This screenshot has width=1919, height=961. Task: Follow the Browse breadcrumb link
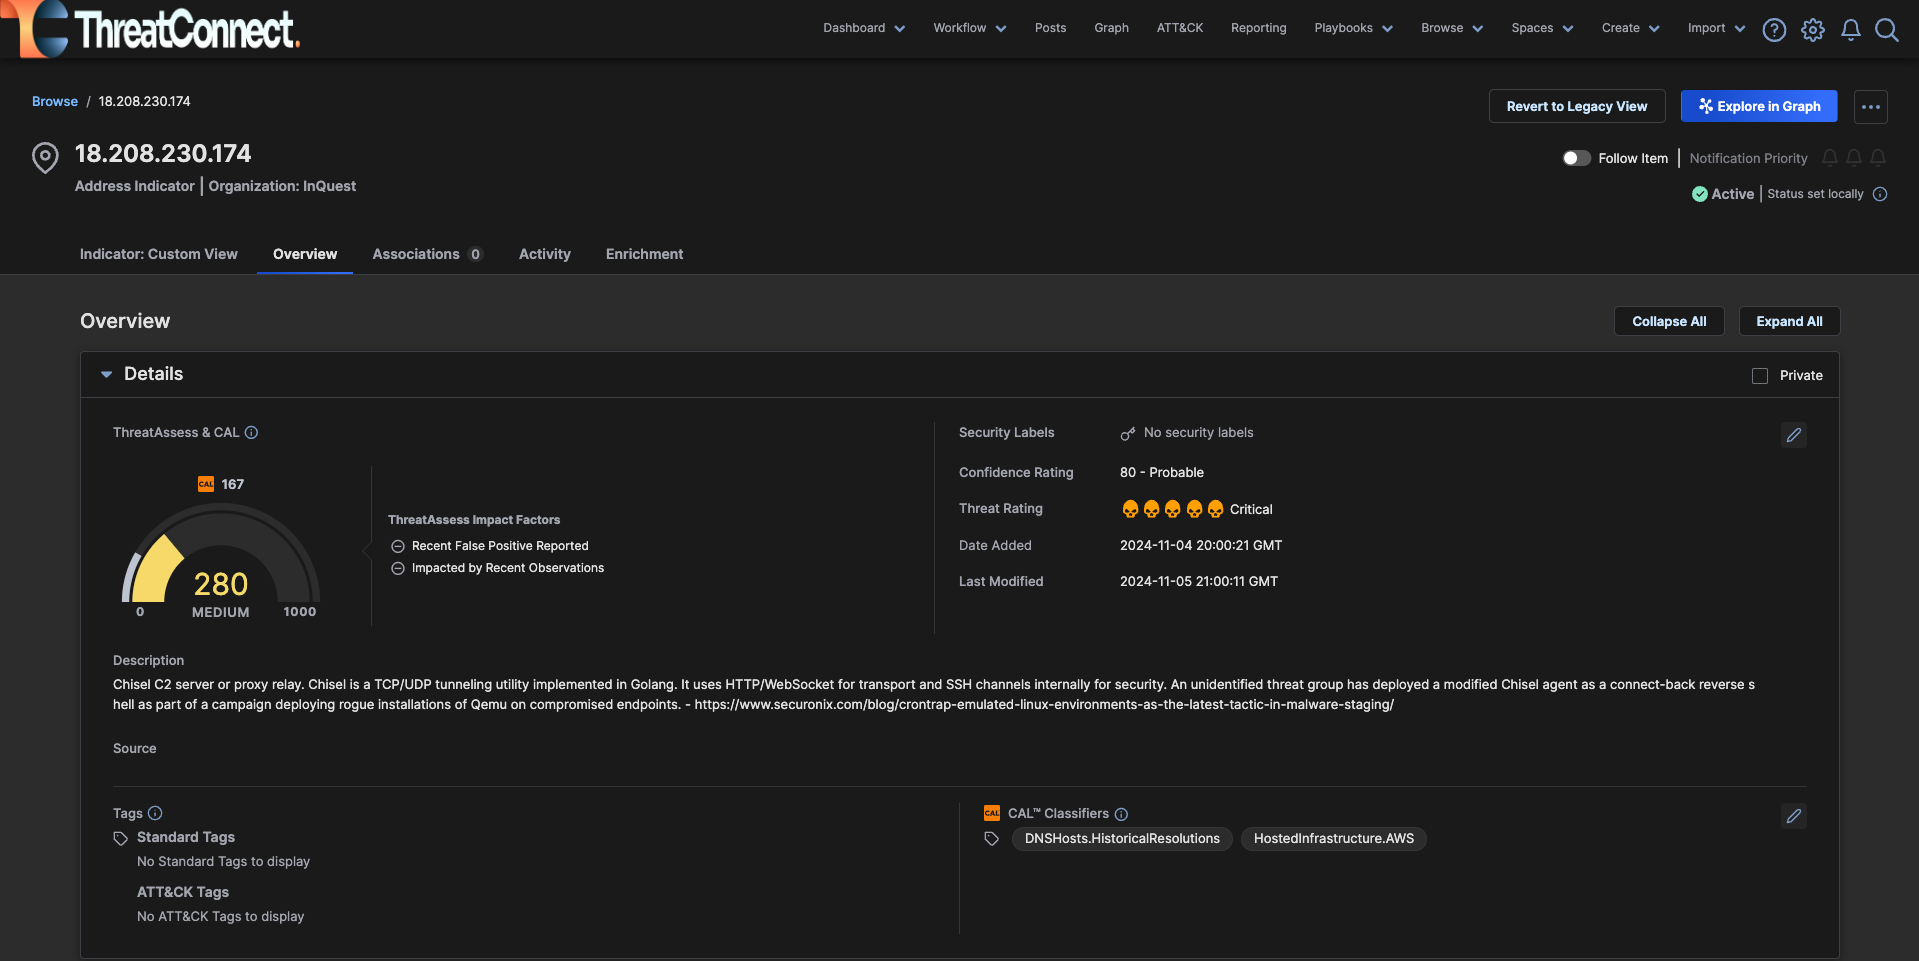click(x=55, y=102)
